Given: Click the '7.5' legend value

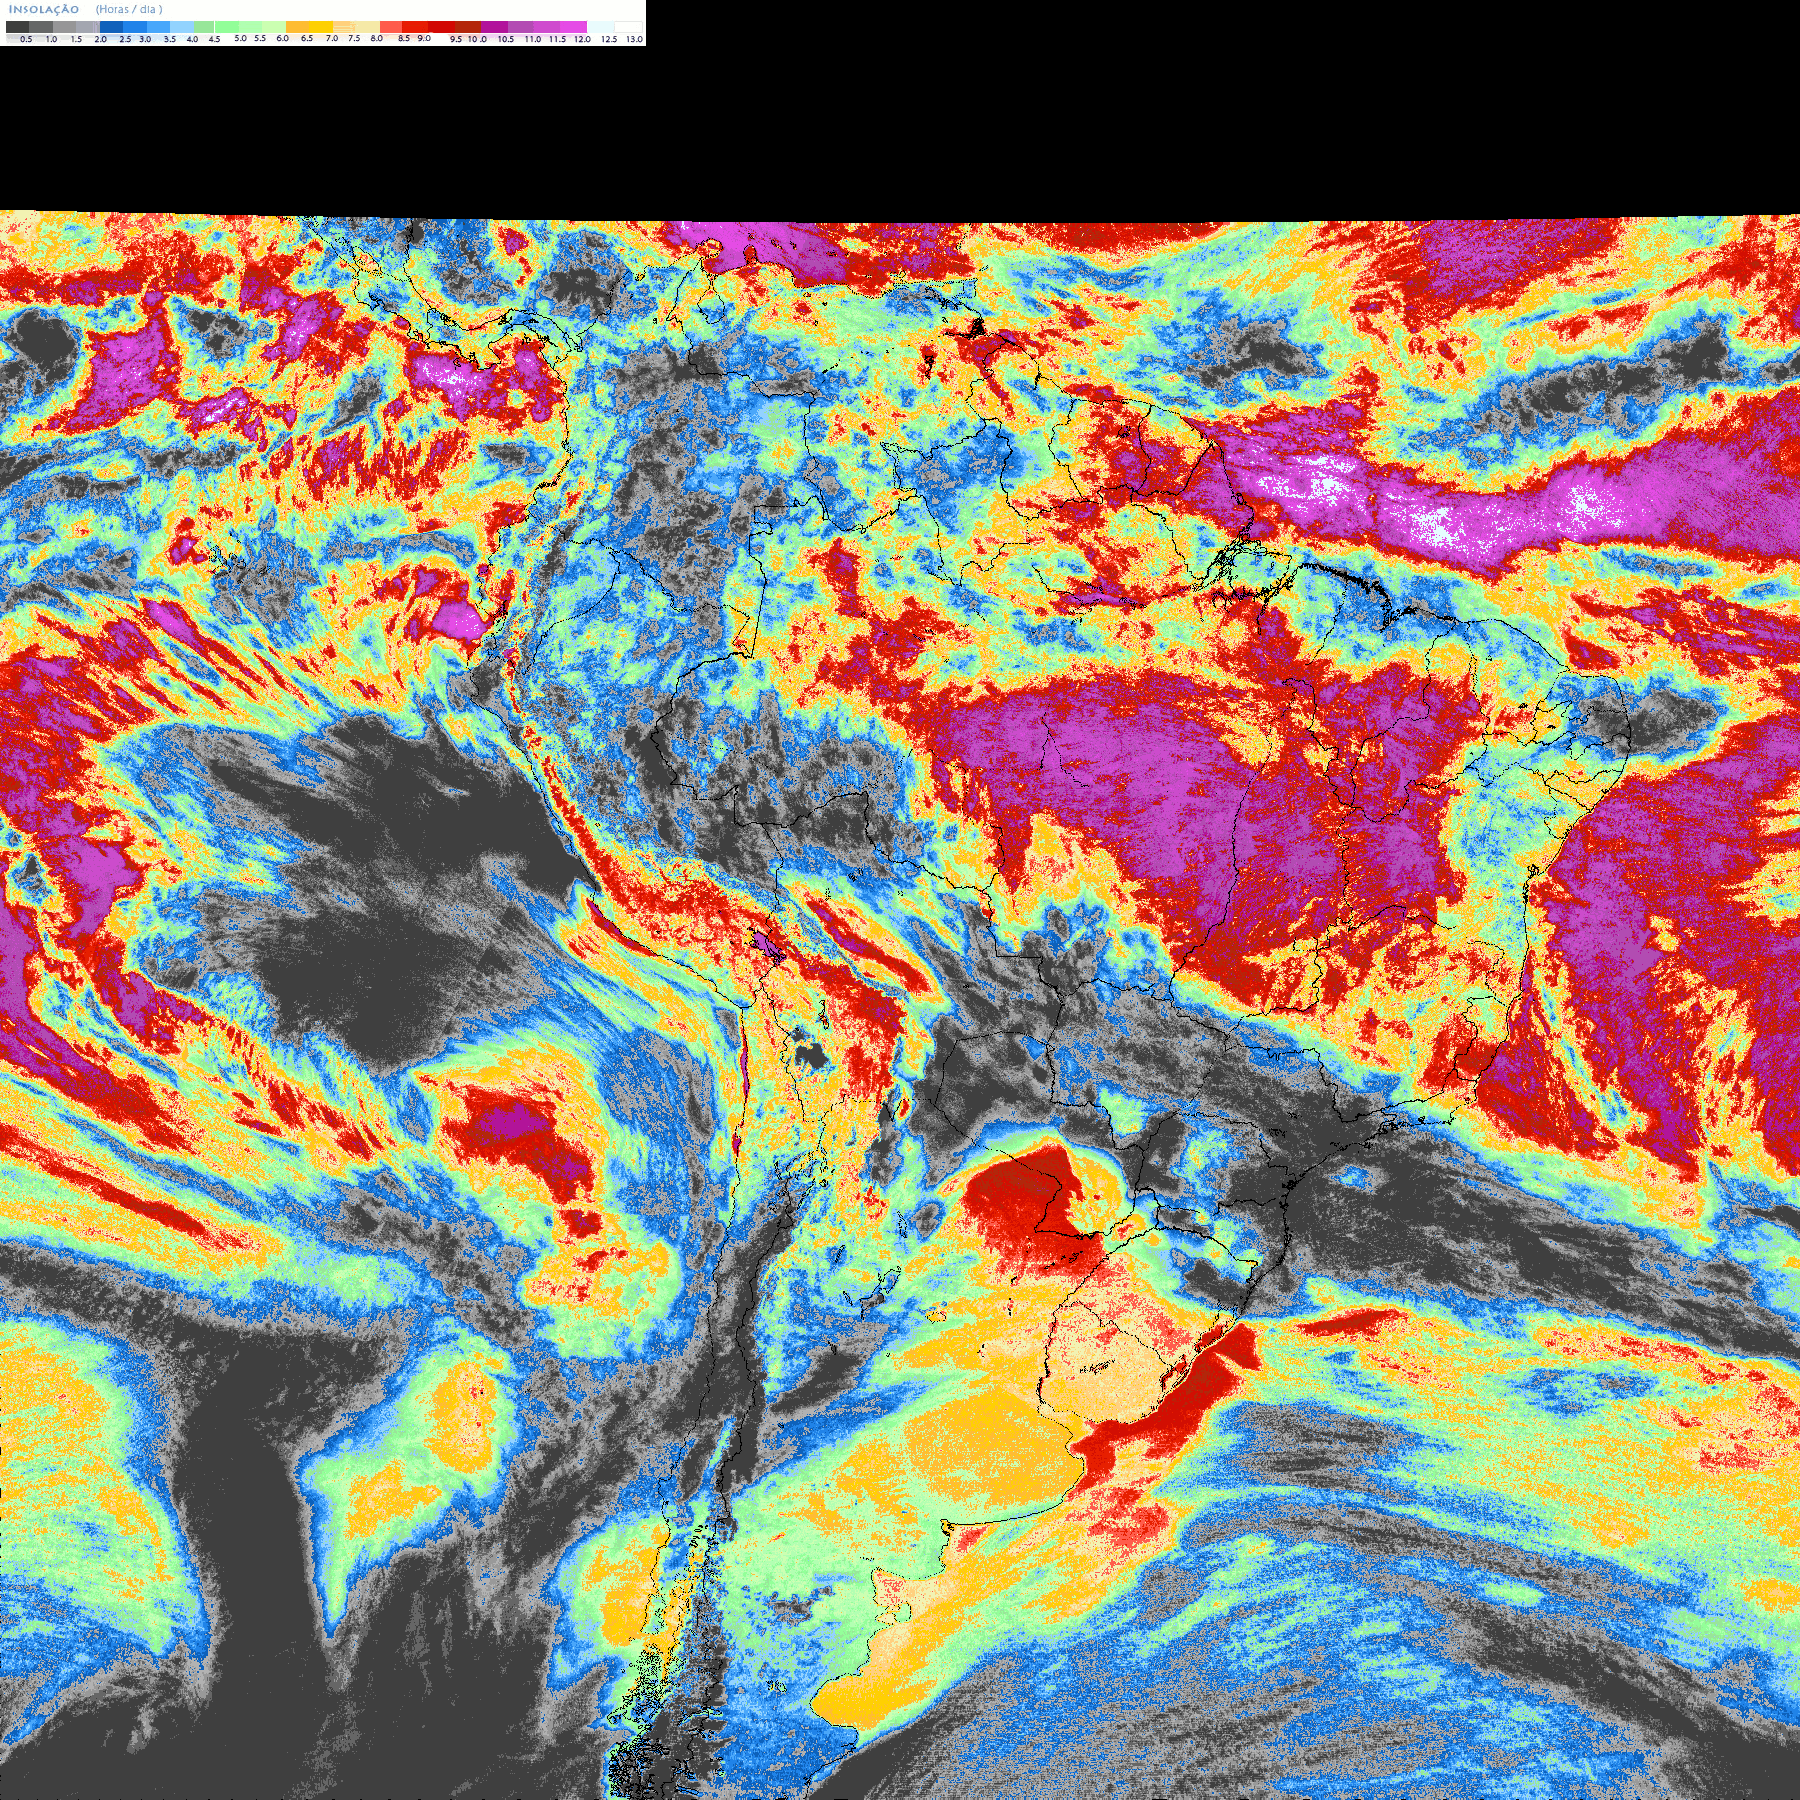Looking at the screenshot, I should 354,38.
